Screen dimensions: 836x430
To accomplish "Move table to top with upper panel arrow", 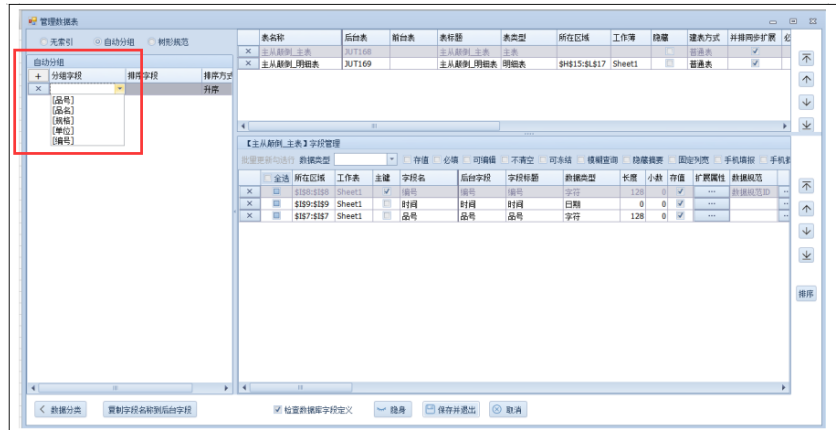I will click(x=806, y=59).
